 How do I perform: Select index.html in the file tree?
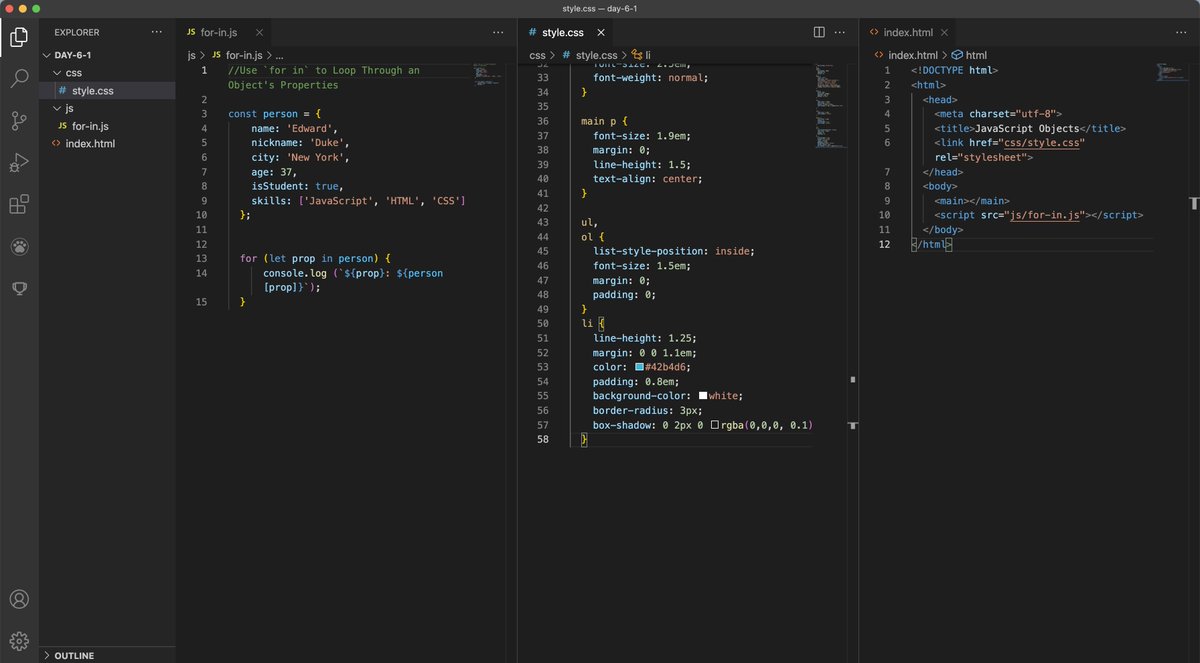[x=107, y=144]
